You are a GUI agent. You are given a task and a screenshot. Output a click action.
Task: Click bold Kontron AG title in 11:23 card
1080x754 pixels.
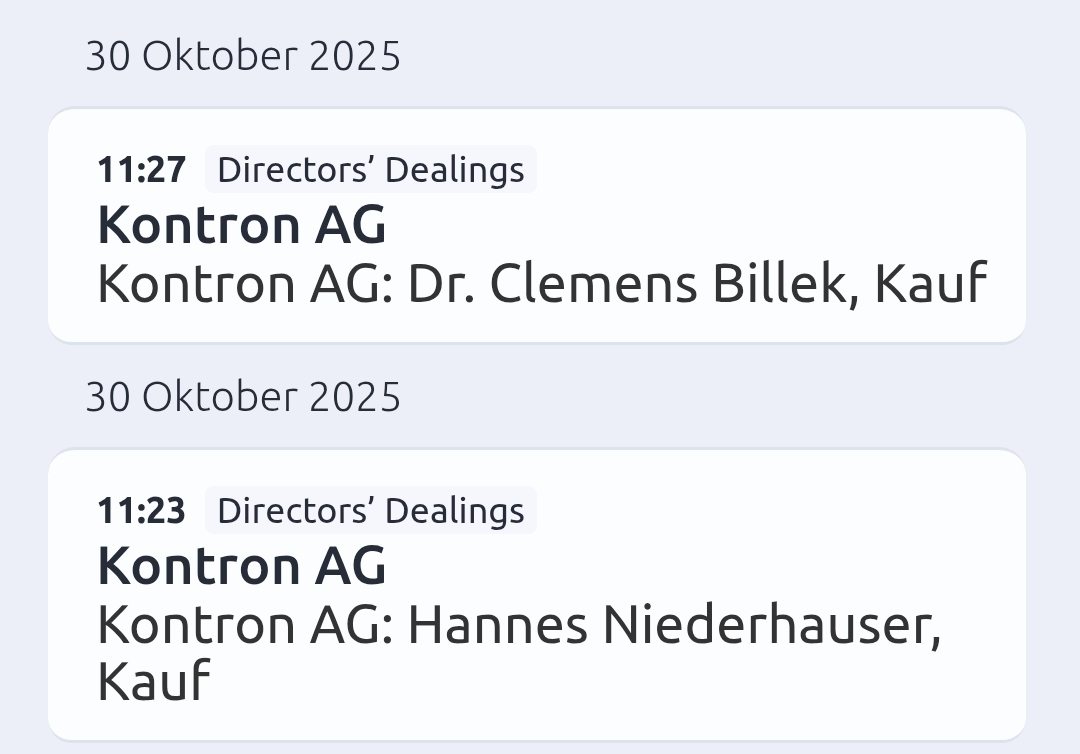tap(242, 566)
